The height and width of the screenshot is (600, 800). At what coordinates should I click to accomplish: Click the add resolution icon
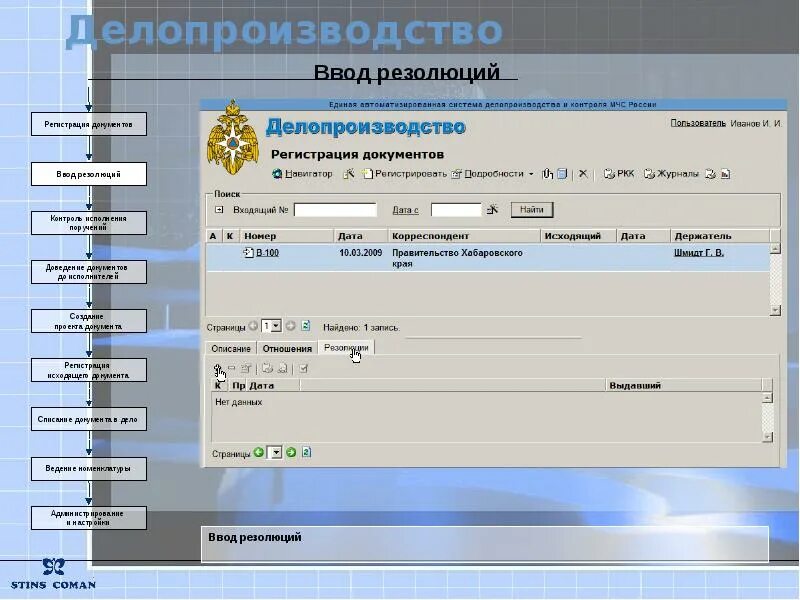coord(217,368)
